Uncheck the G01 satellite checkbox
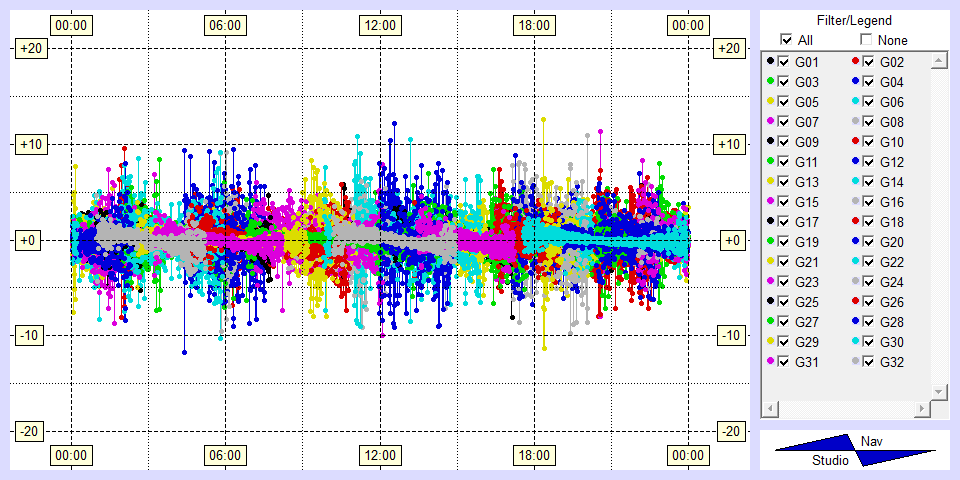 (x=784, y=62)
